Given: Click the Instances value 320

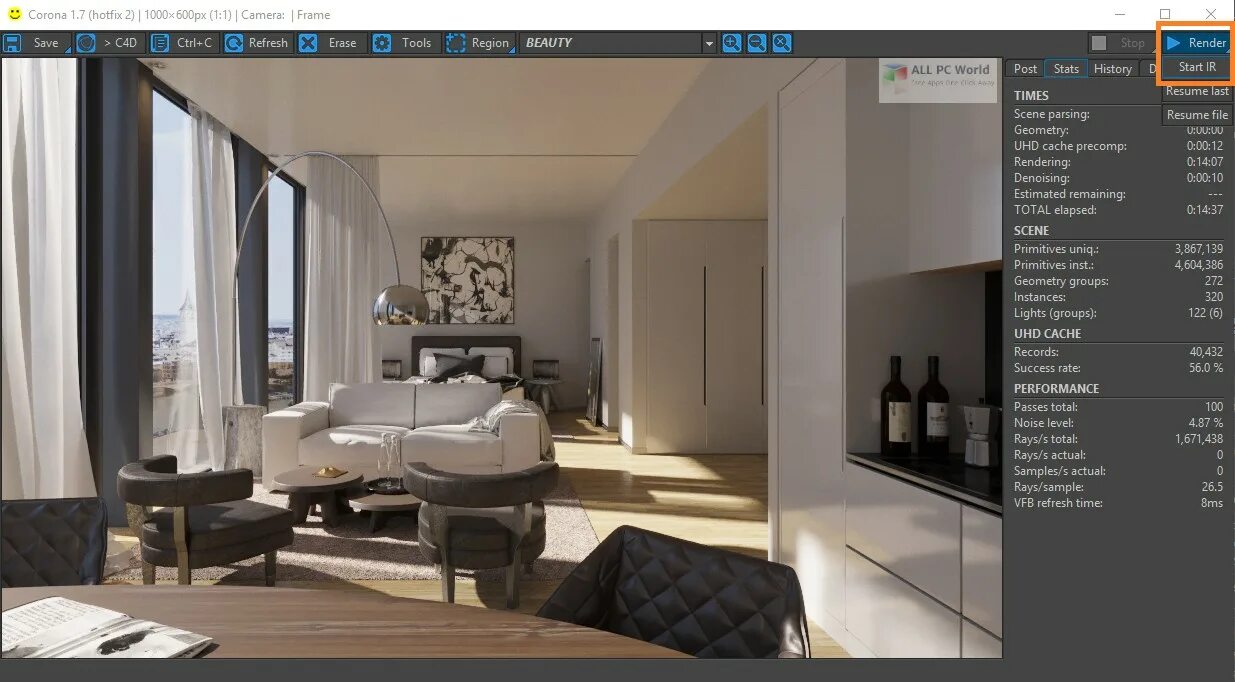Looking at the screenshot, I should [1213, 297].
